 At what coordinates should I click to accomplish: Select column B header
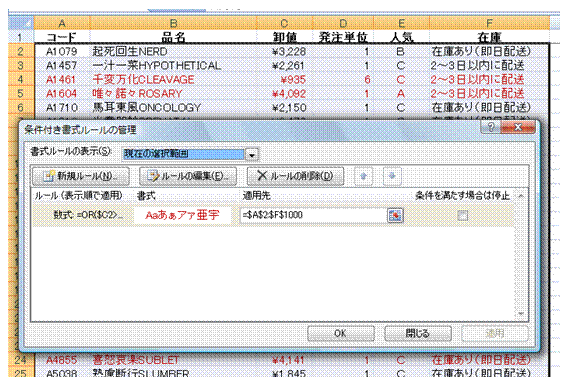point(174,24)
